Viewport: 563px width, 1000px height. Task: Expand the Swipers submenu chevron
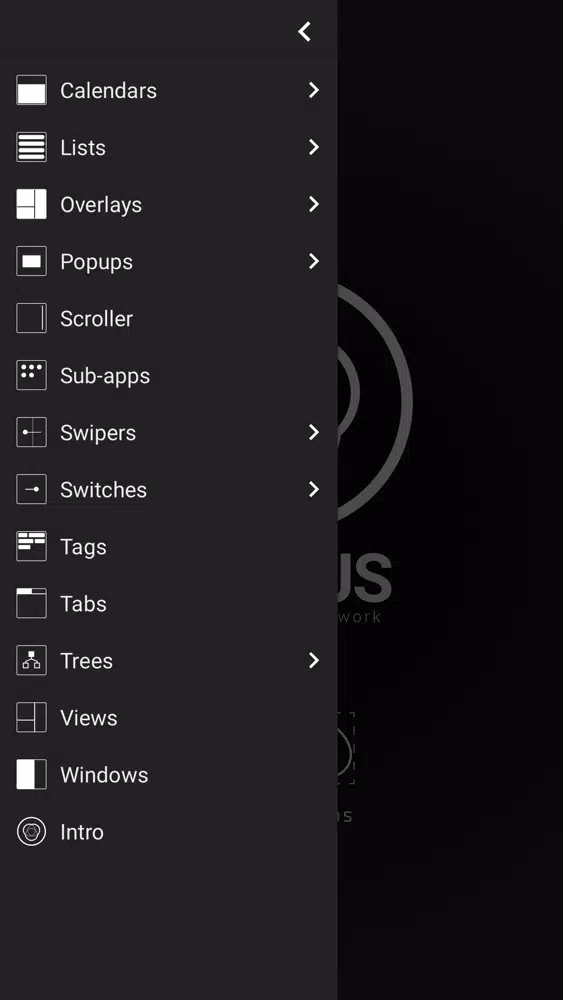[314, 432]
